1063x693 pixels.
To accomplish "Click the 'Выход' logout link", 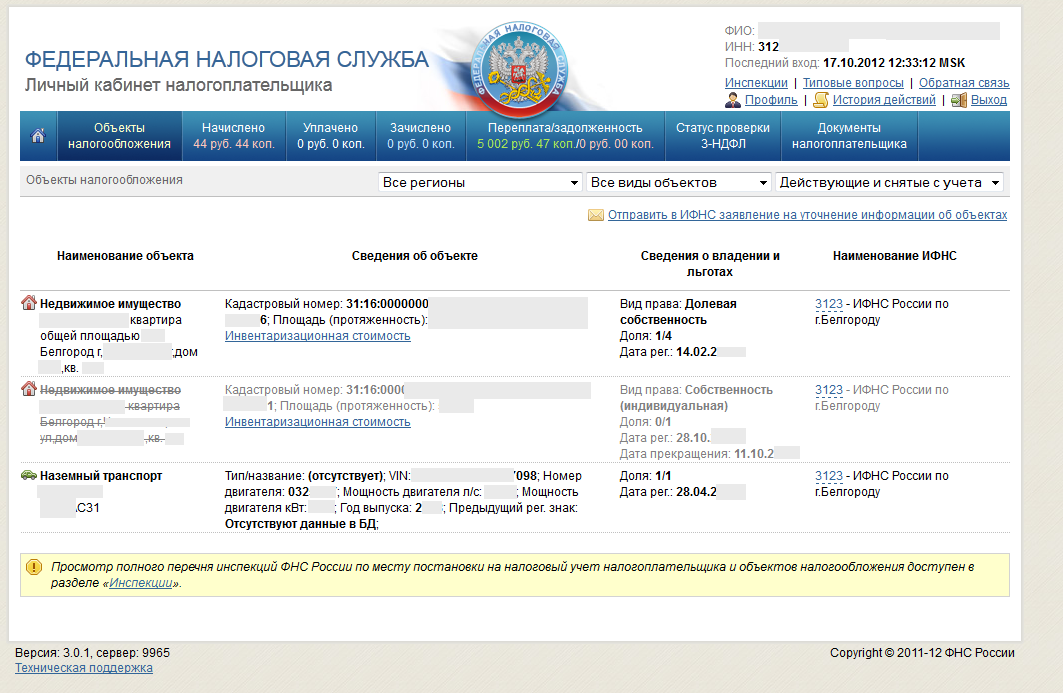I will pyautogui.click(x=988, y=100).
